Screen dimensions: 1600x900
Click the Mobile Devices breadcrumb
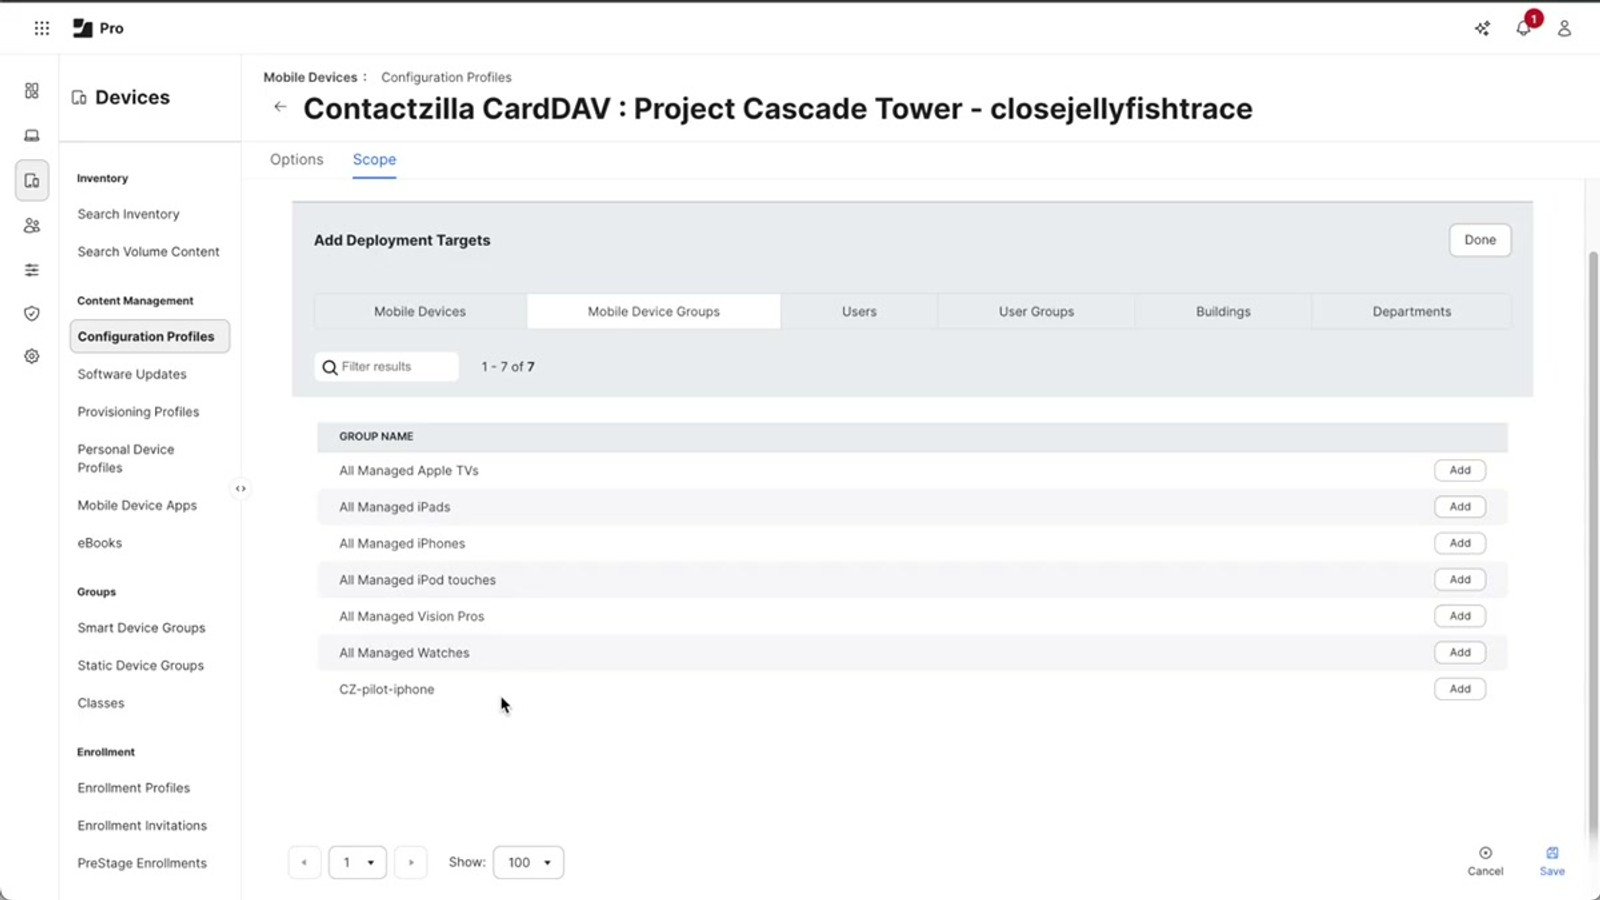click(x=310, y=77)
